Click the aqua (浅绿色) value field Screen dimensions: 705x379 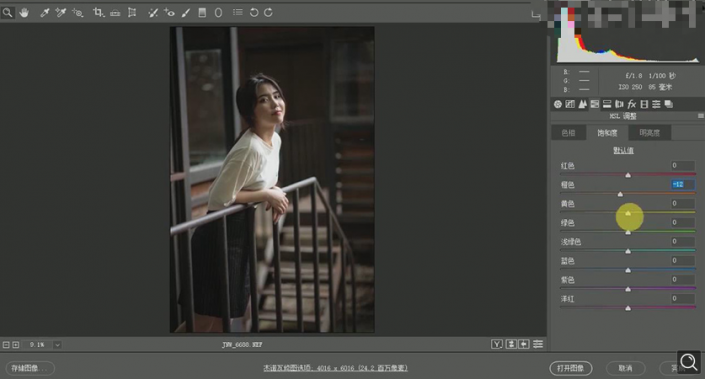tap(683, 241)
